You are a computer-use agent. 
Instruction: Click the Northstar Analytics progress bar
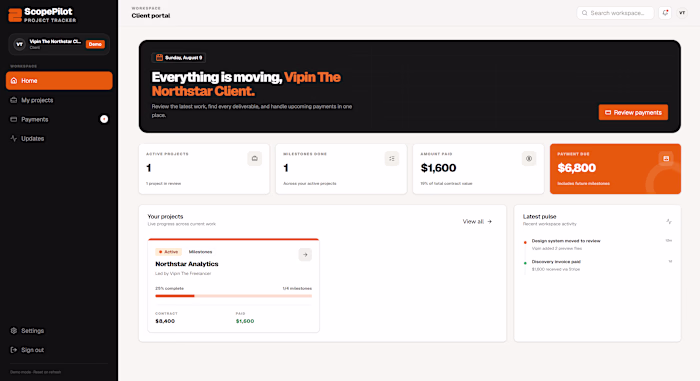tap(233, 296)
